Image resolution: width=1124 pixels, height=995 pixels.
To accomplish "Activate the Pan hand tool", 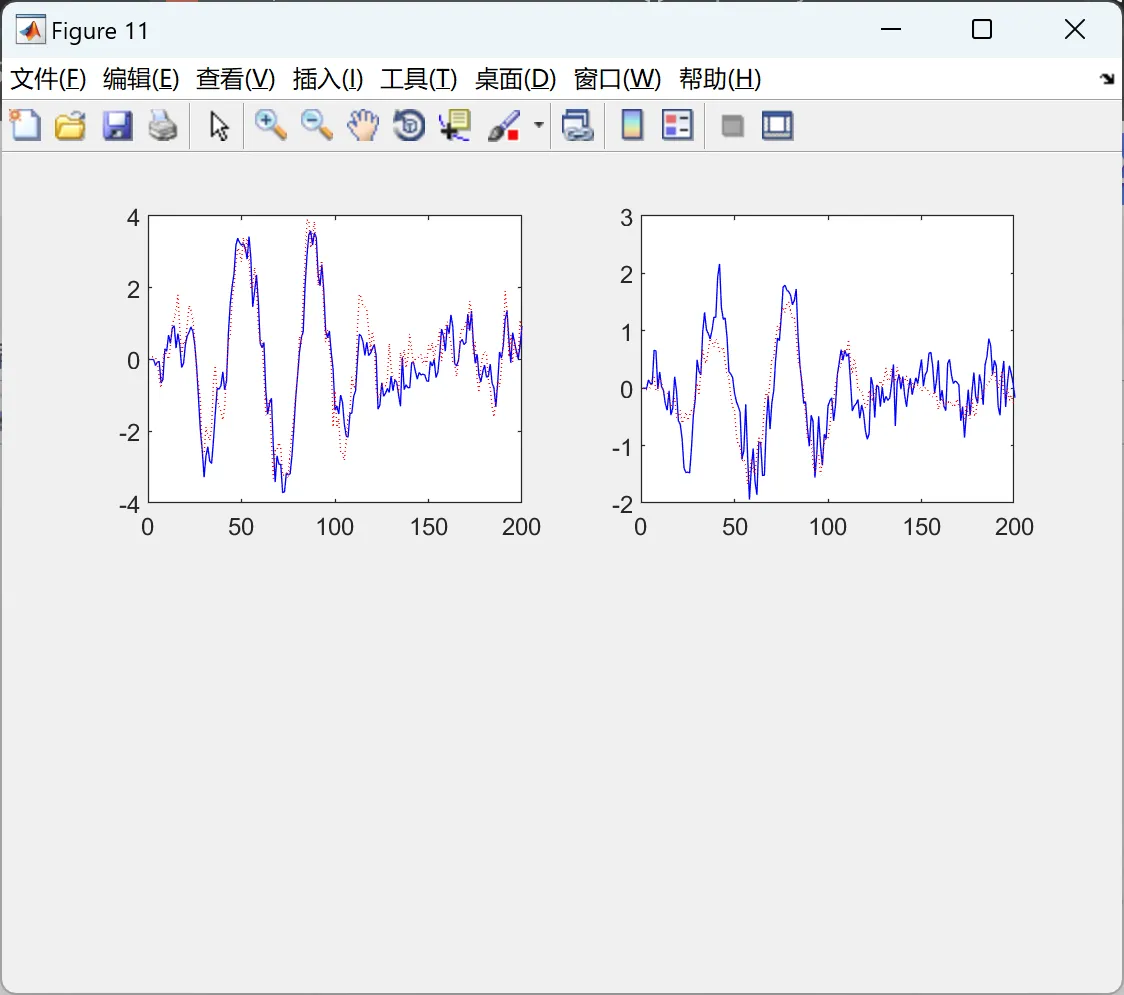I will click(x=363, y=125).
